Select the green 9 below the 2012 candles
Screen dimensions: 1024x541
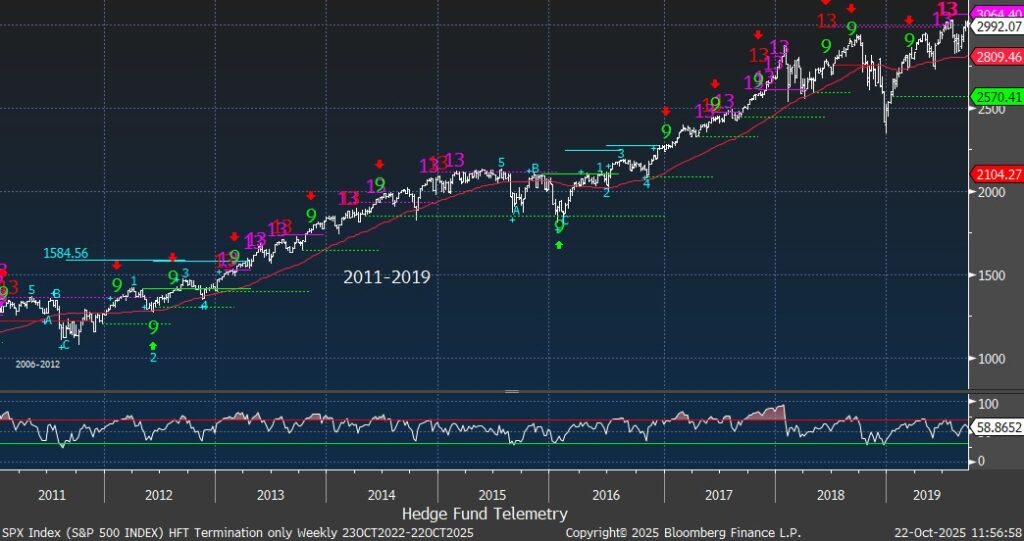[153, 327]
